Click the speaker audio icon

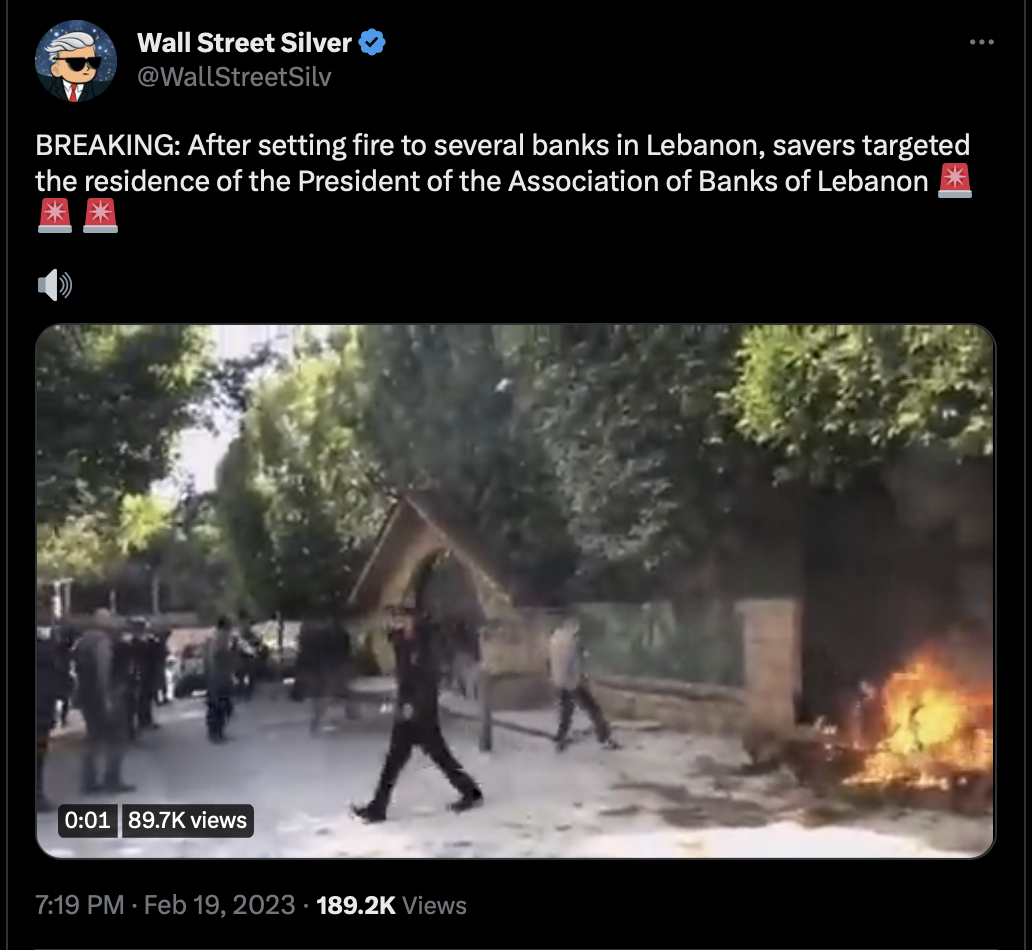pos(55,285)
